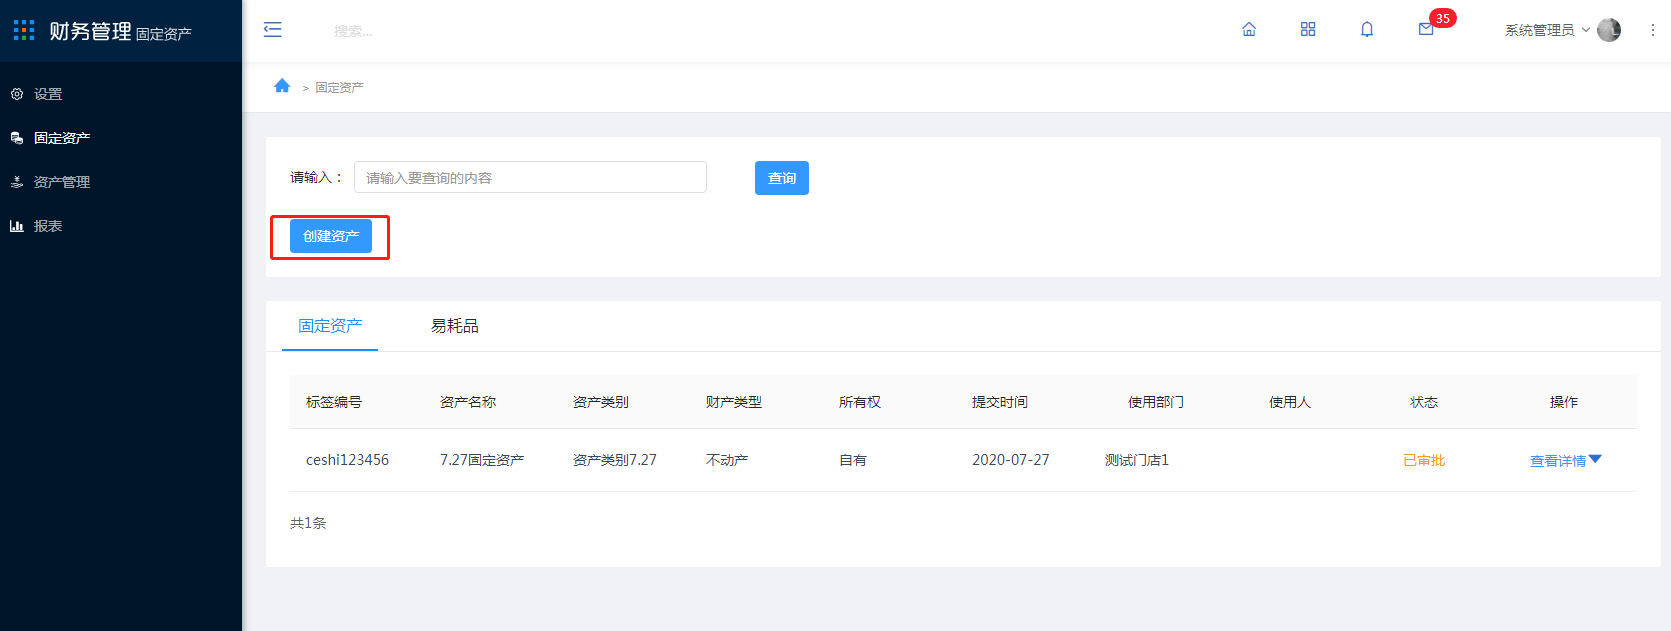Click the 标签编号 column header
The height and width of the screenshot is (631, 1671).
coord(334,402)
